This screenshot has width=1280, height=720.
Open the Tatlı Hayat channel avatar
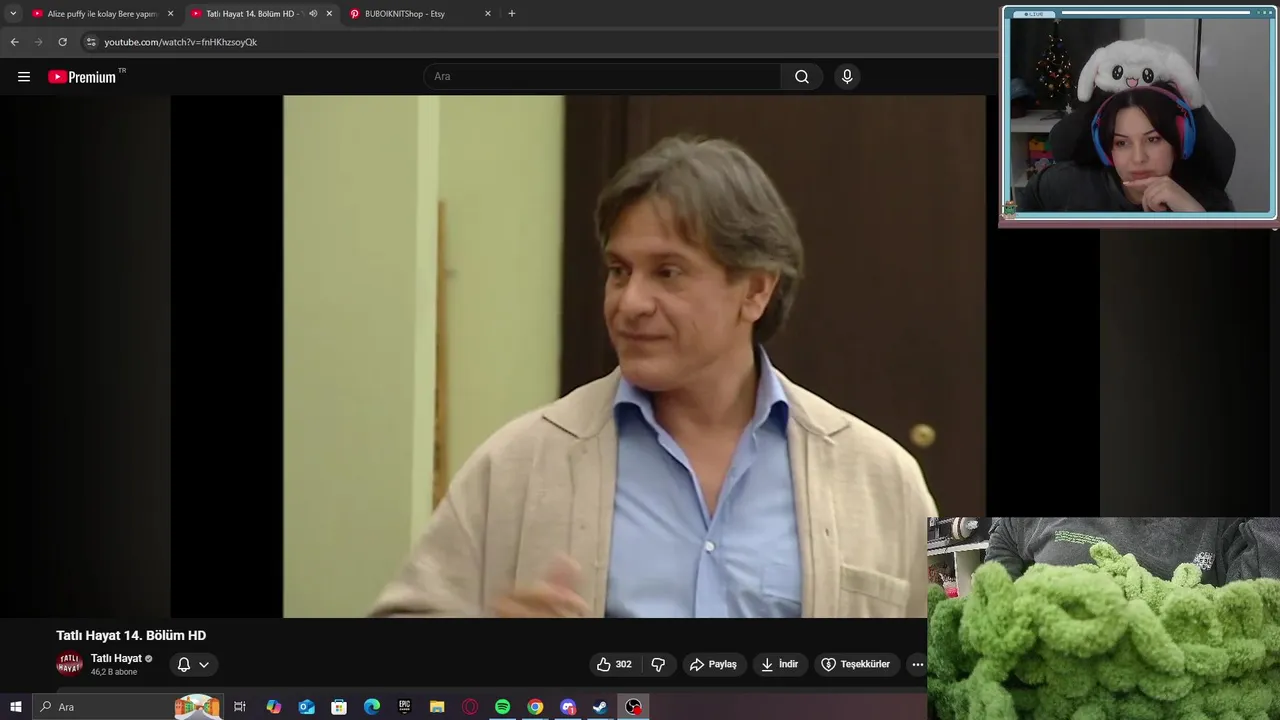point(69,664)
